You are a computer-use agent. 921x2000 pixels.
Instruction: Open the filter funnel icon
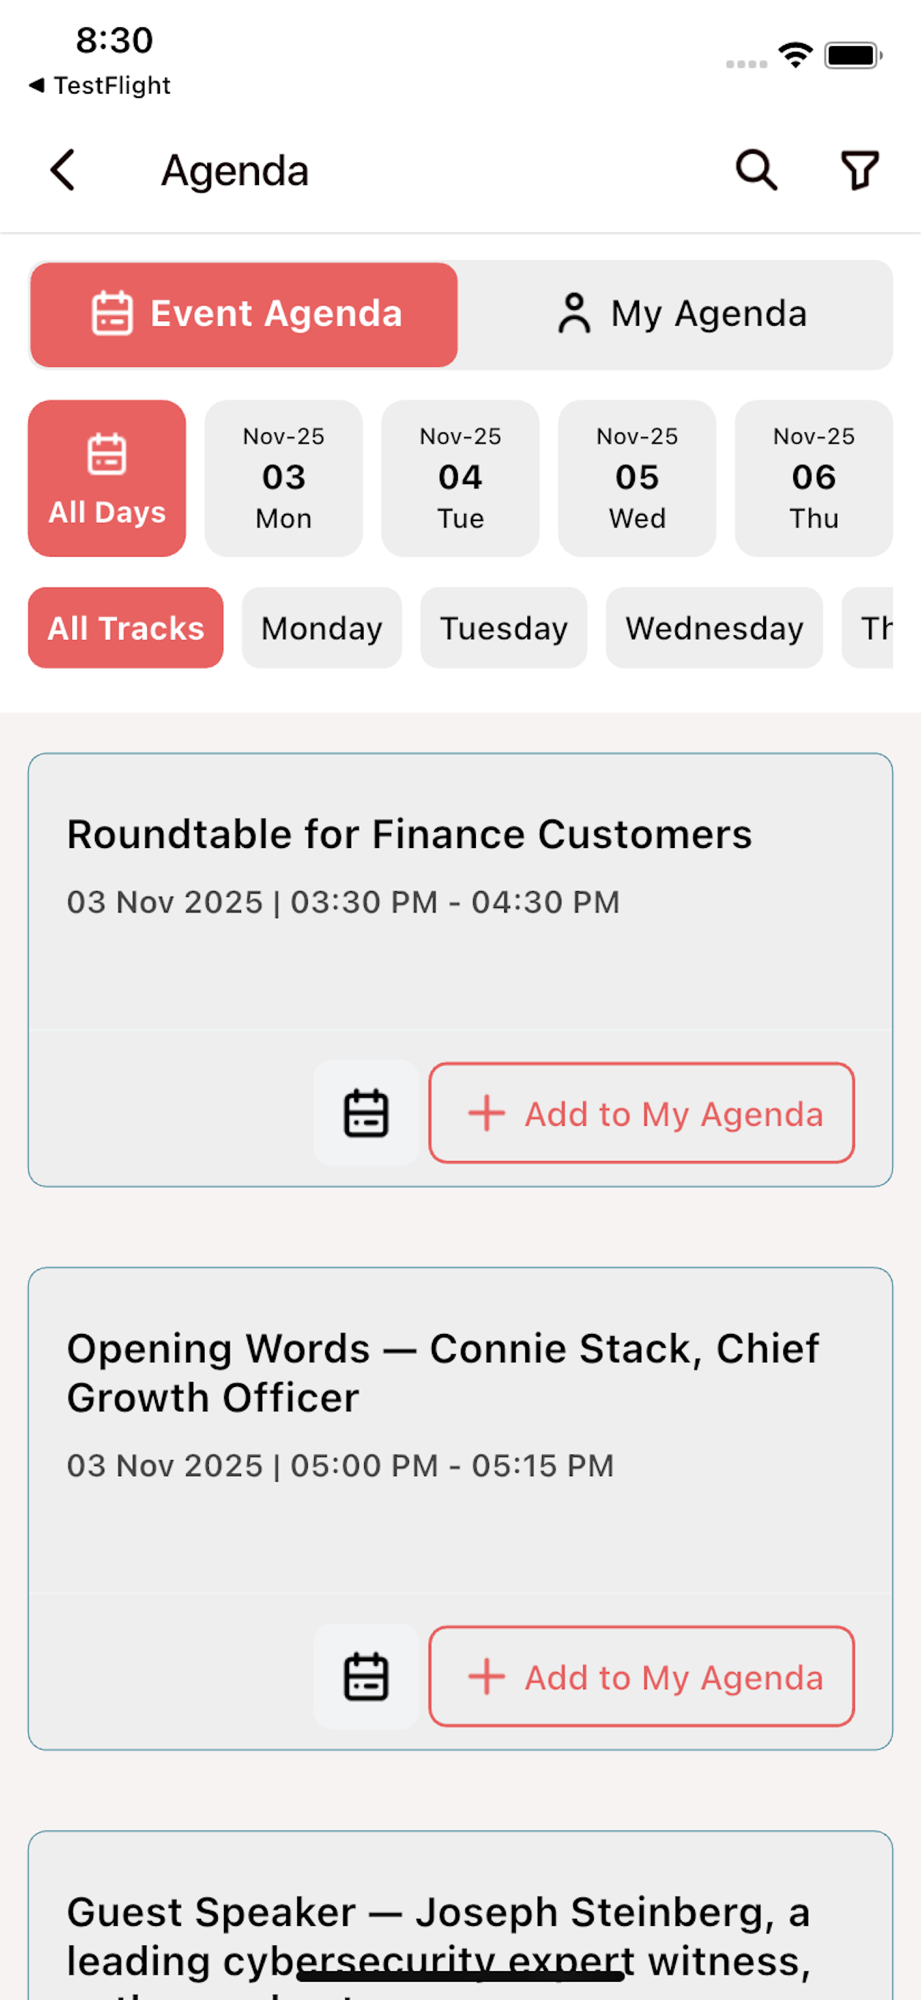click(859, 170)
